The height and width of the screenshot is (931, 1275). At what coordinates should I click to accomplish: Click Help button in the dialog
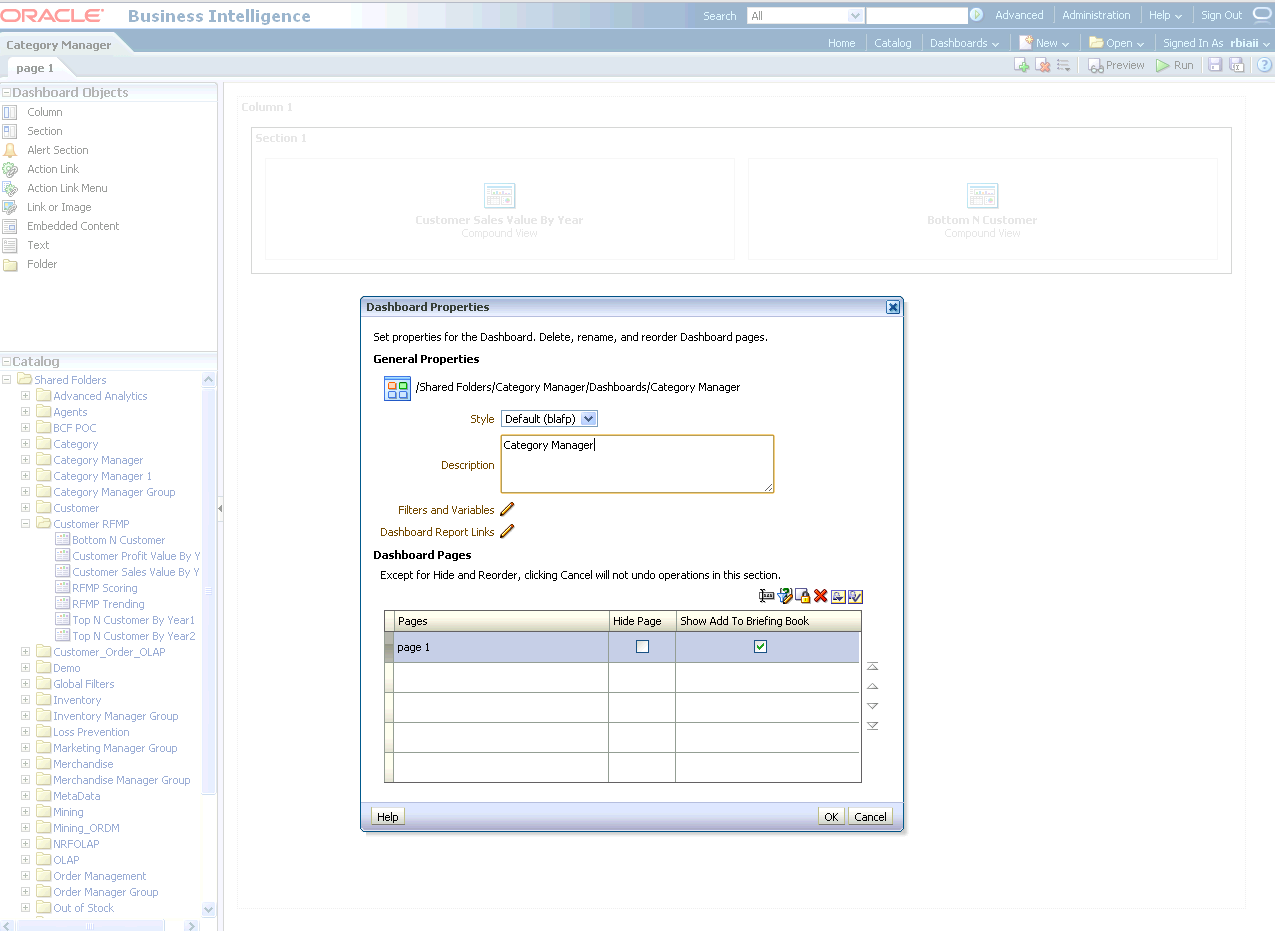tap(388, 817)
